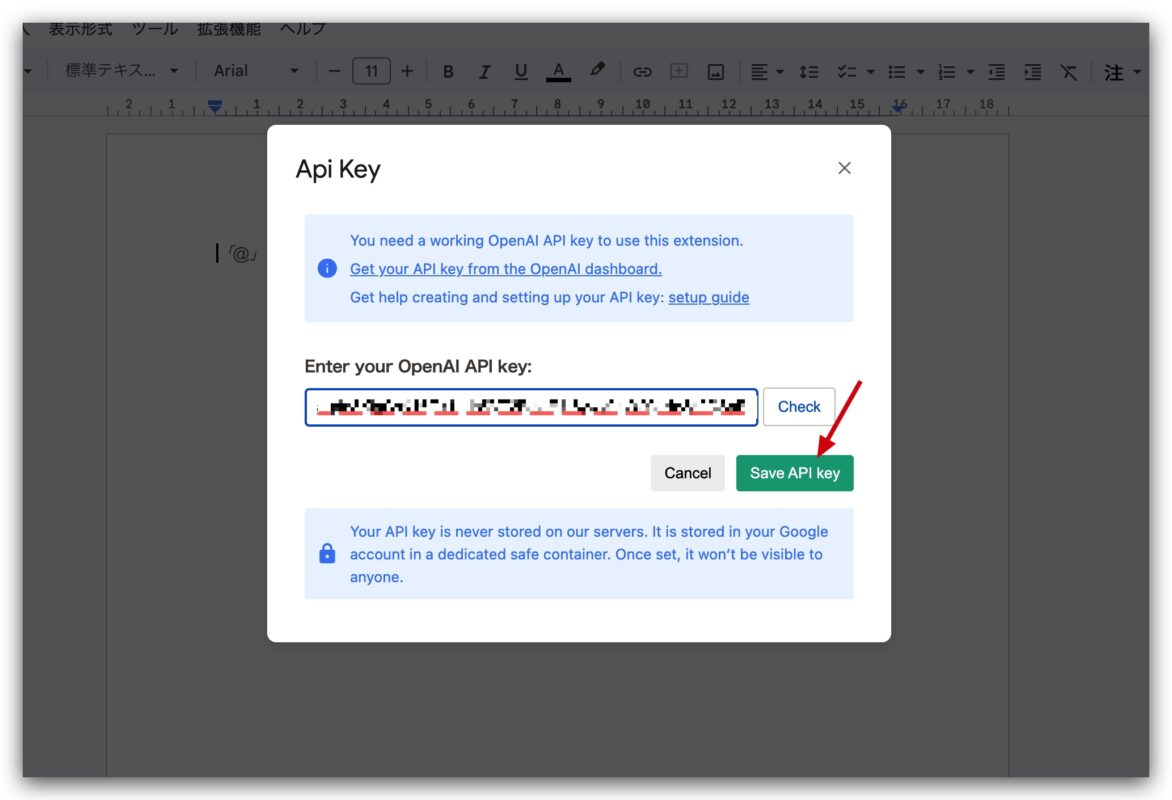Toggle underline formatting in toolbar
Image resolution: width=1172 pixels, height=800 pixels.
[x=521, y=72]
